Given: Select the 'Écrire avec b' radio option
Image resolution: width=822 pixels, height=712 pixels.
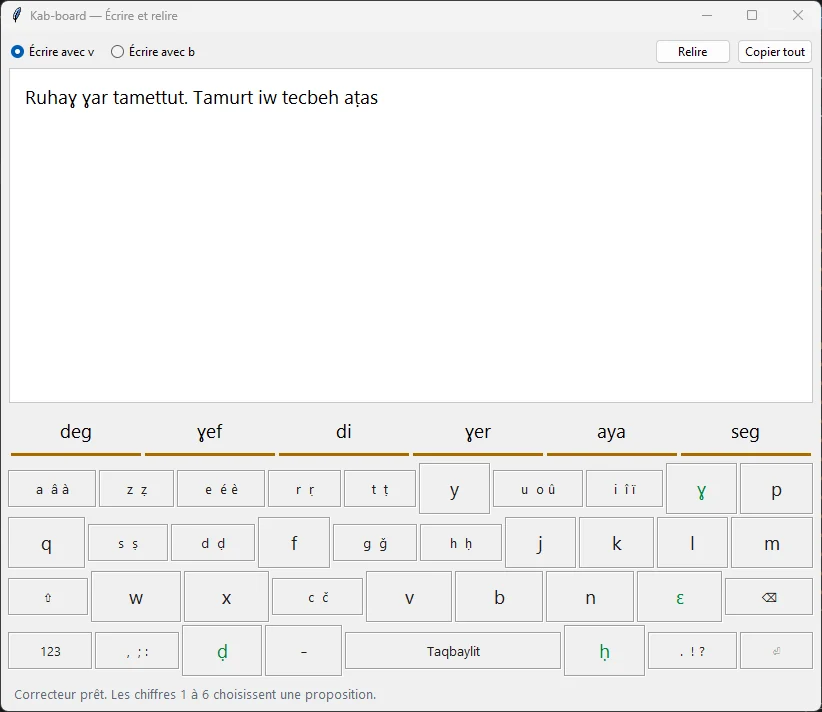Looking at the screenshot, I should tap(153, 52).
